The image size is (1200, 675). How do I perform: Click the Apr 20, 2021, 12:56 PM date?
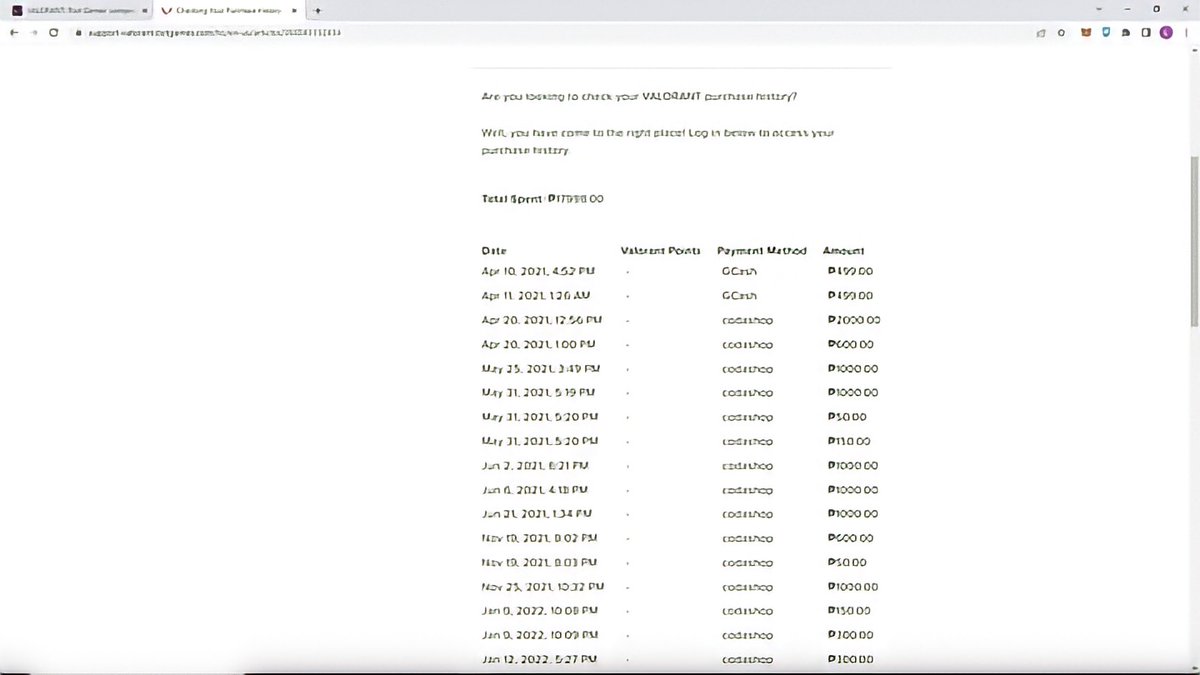point(541,320)
